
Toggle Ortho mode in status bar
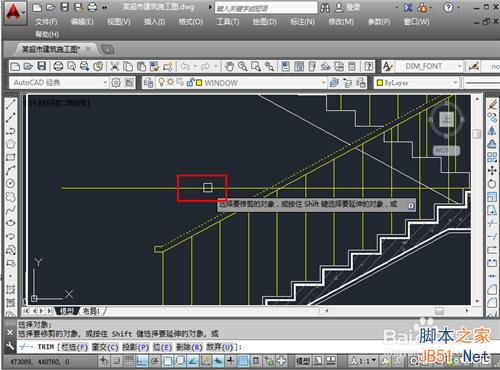(x=142, y=361)
